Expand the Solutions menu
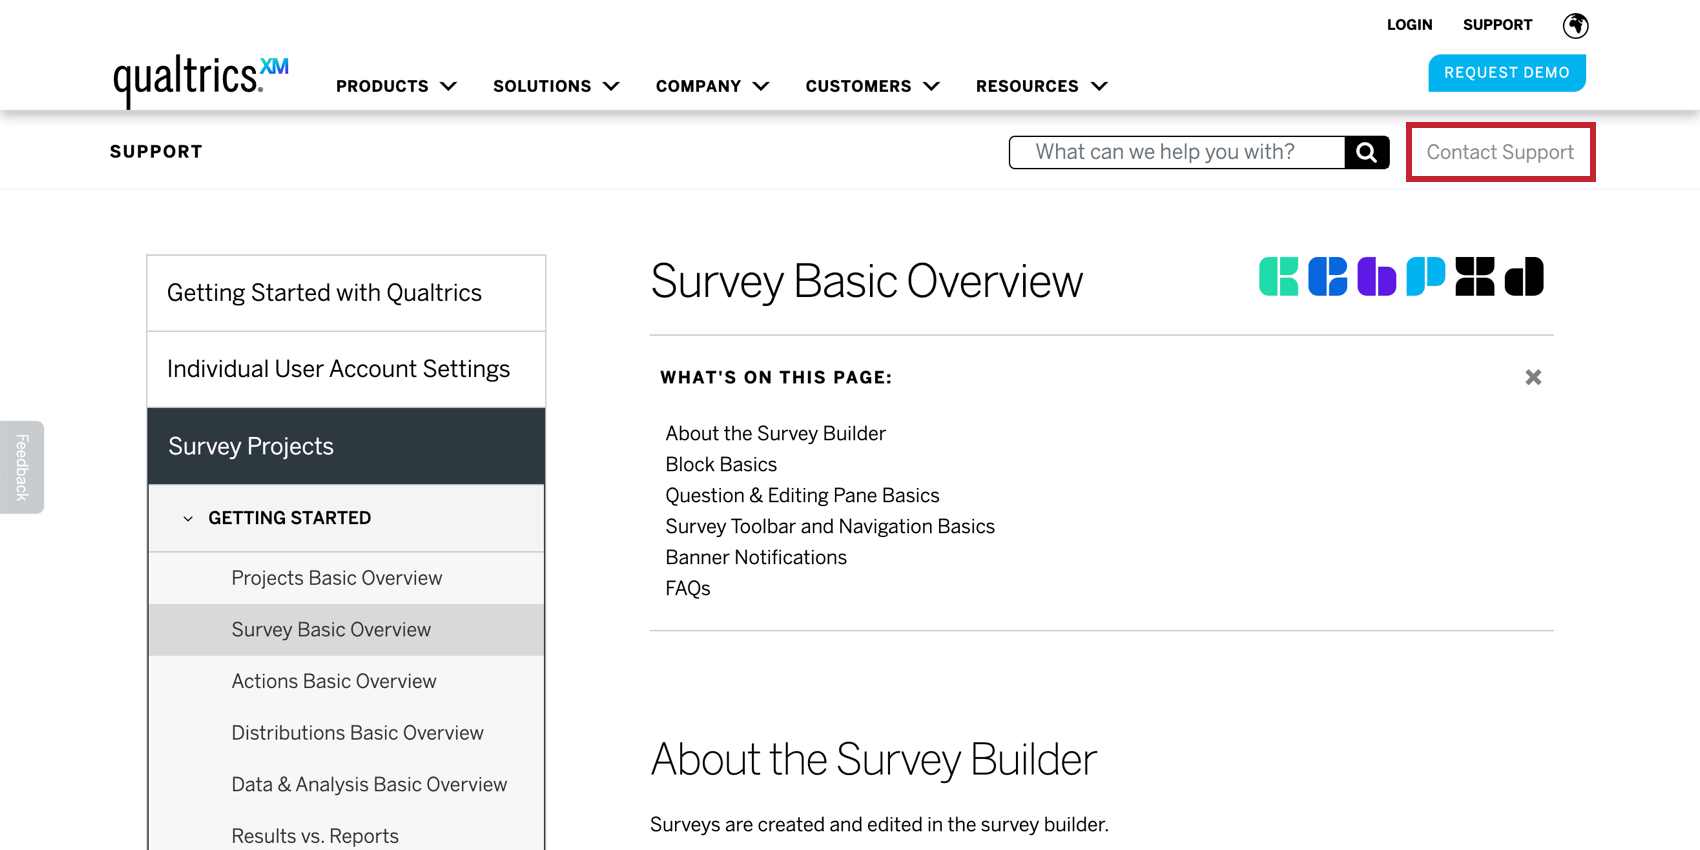 (x=556, y=86)
